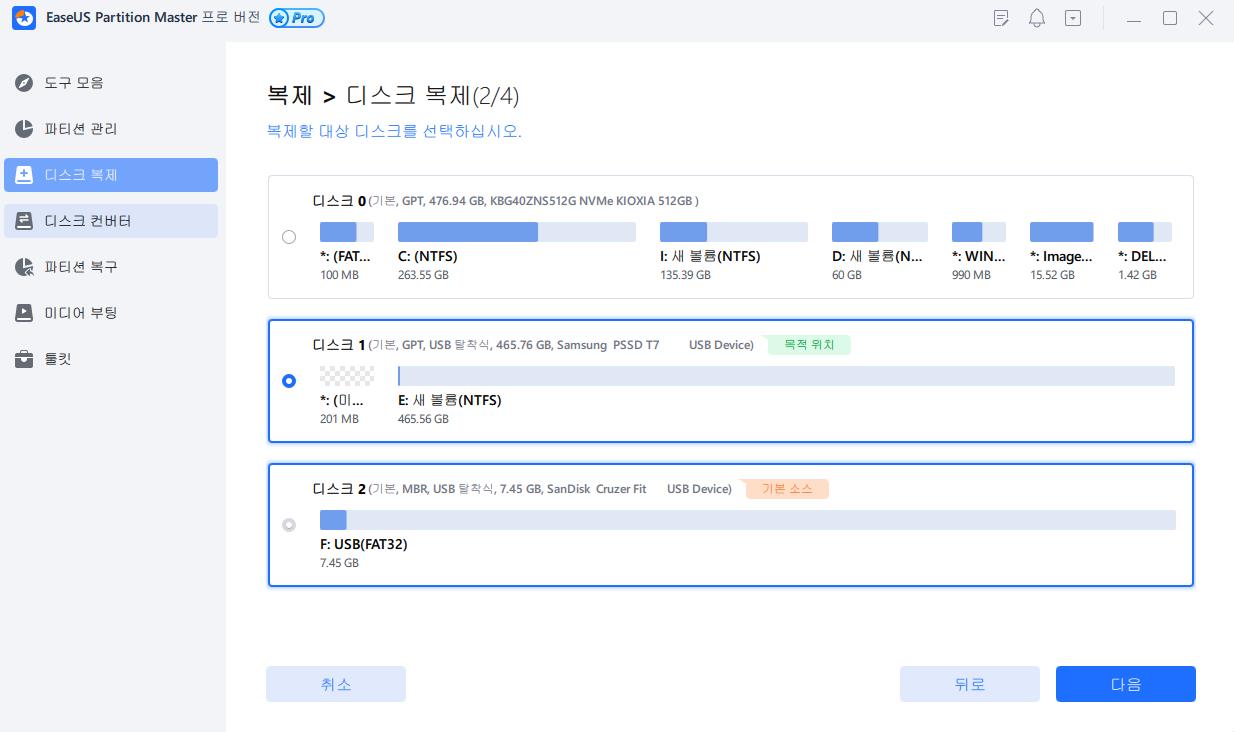Open the notification bell icon
The height and width of the screenshot is (732, 1234).
[1037, 18]
